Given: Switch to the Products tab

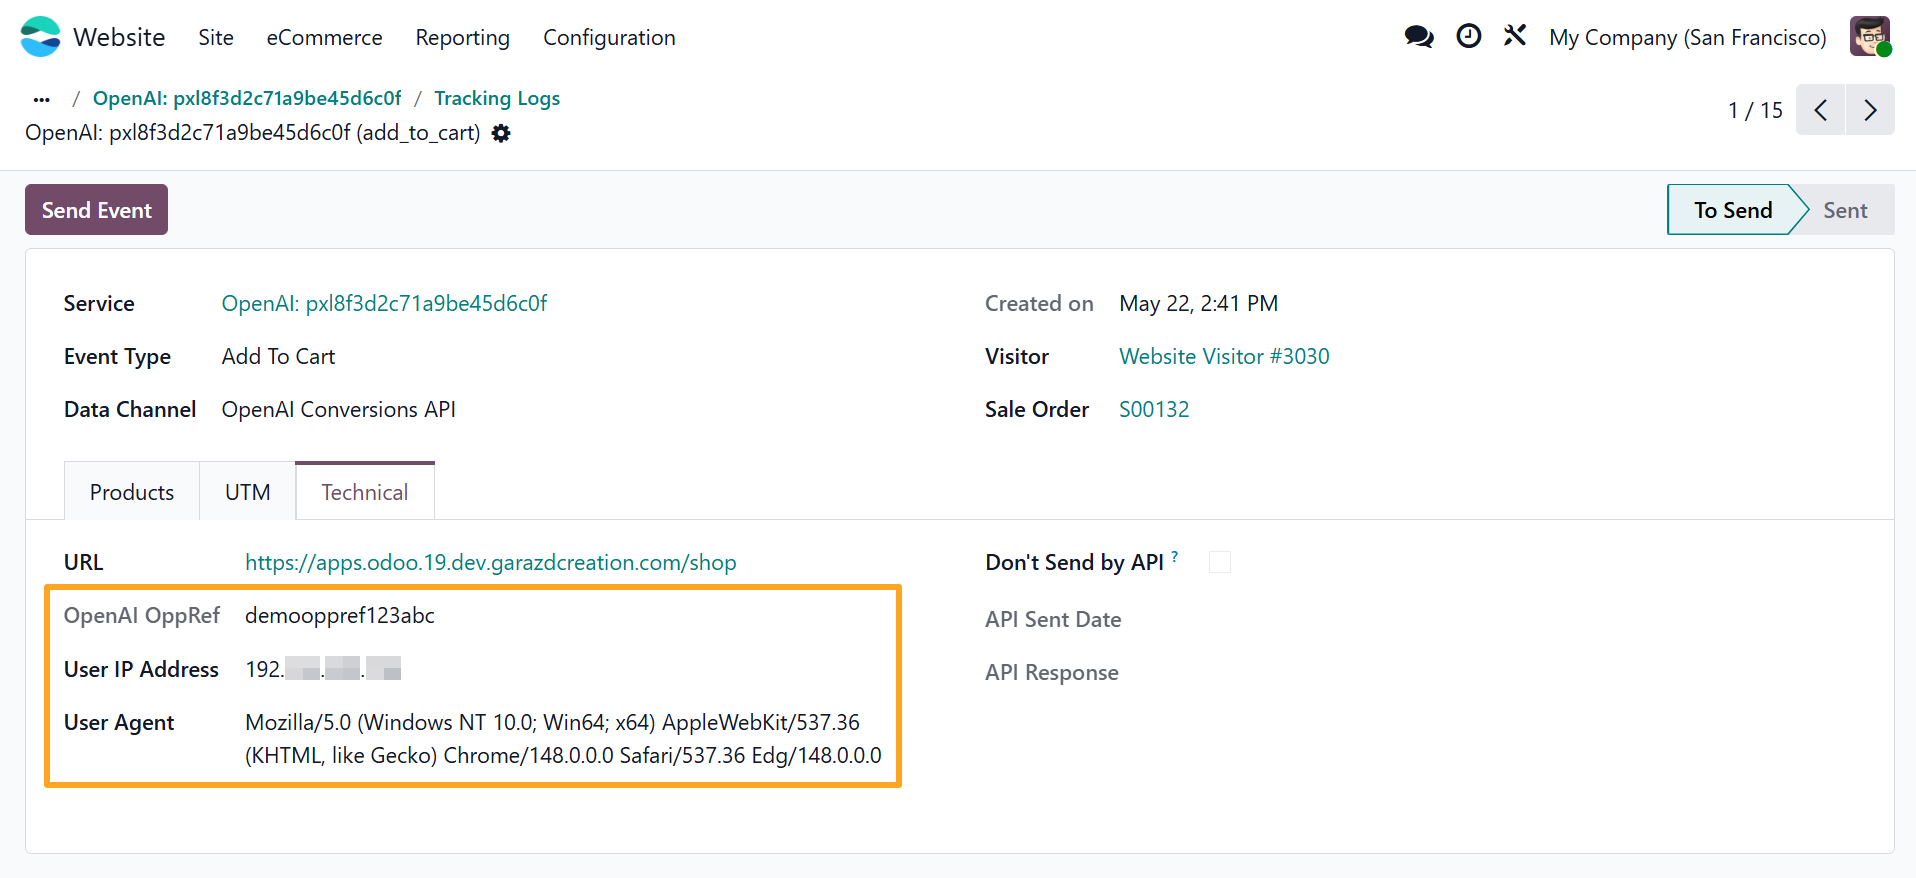Looking at the screenshot, I should click(132, 492).
